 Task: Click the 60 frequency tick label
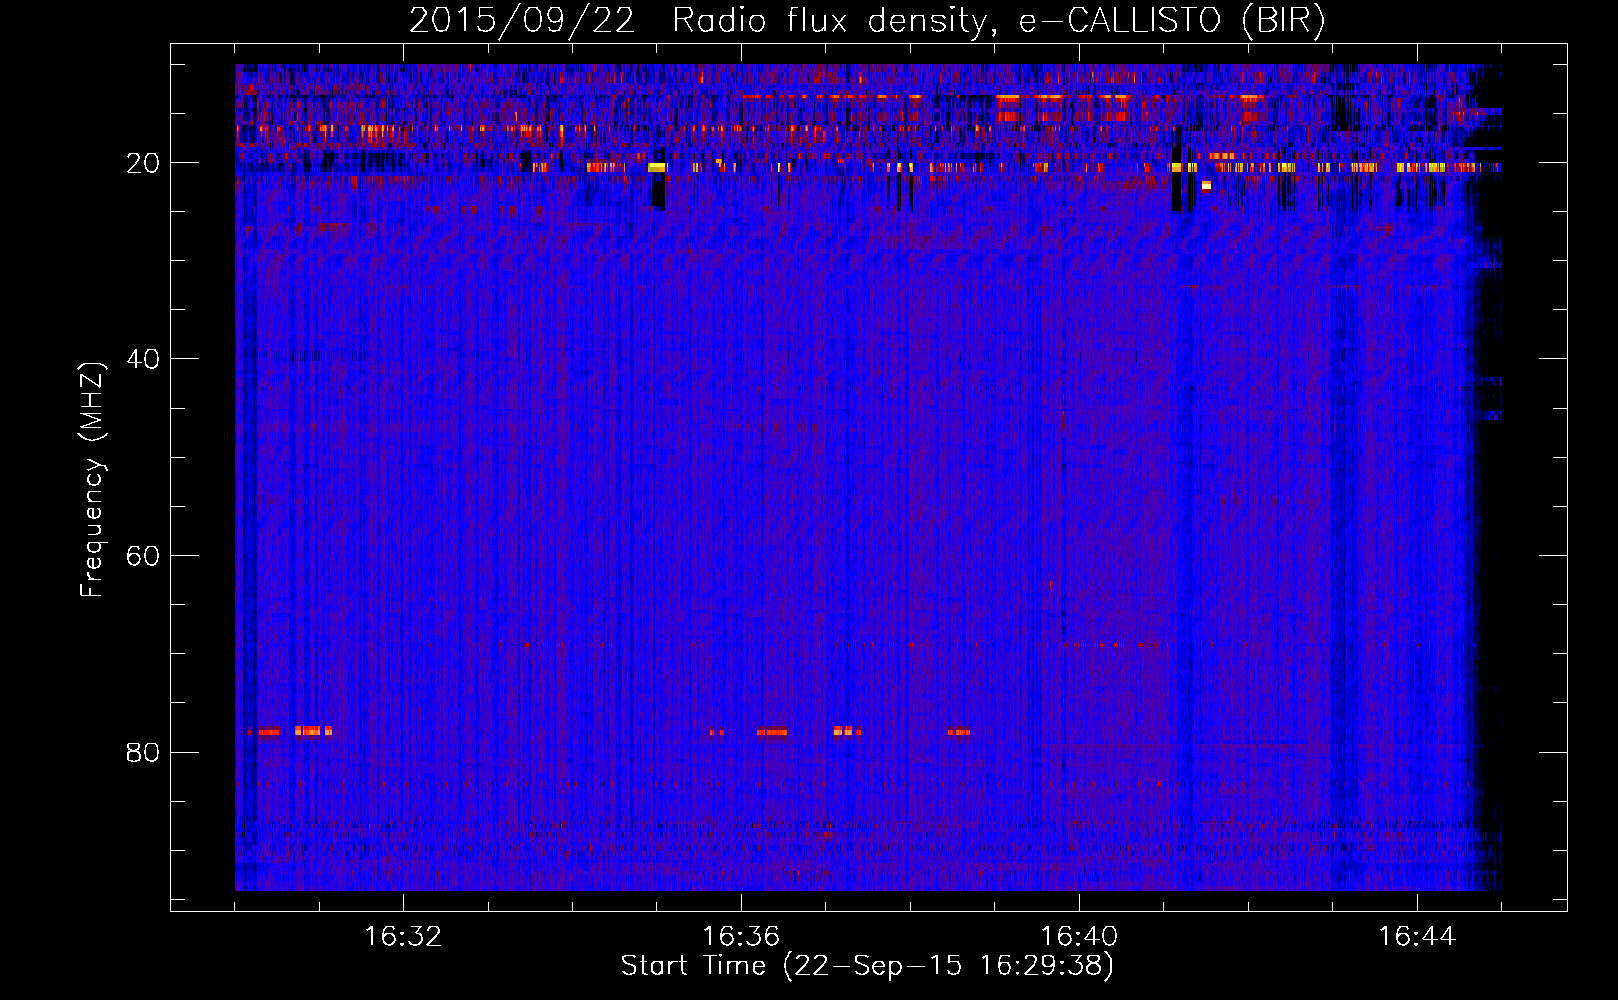point(143,556)
